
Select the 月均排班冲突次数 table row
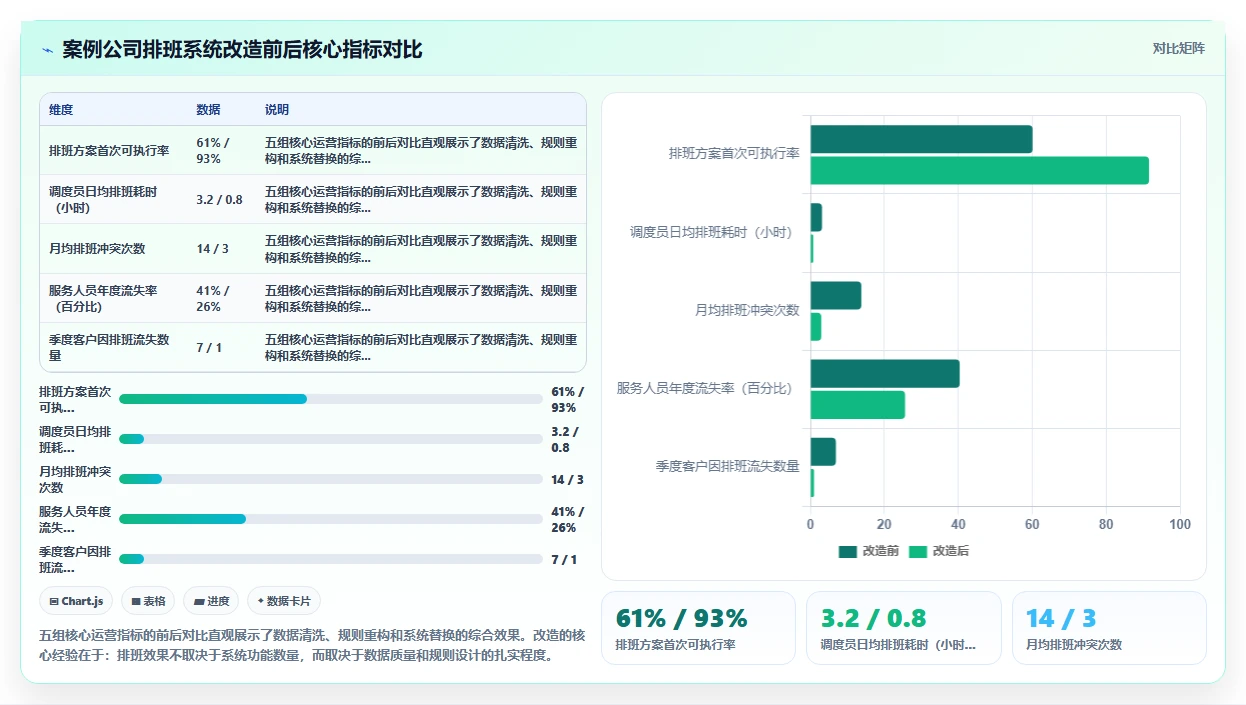click(313, 249)
